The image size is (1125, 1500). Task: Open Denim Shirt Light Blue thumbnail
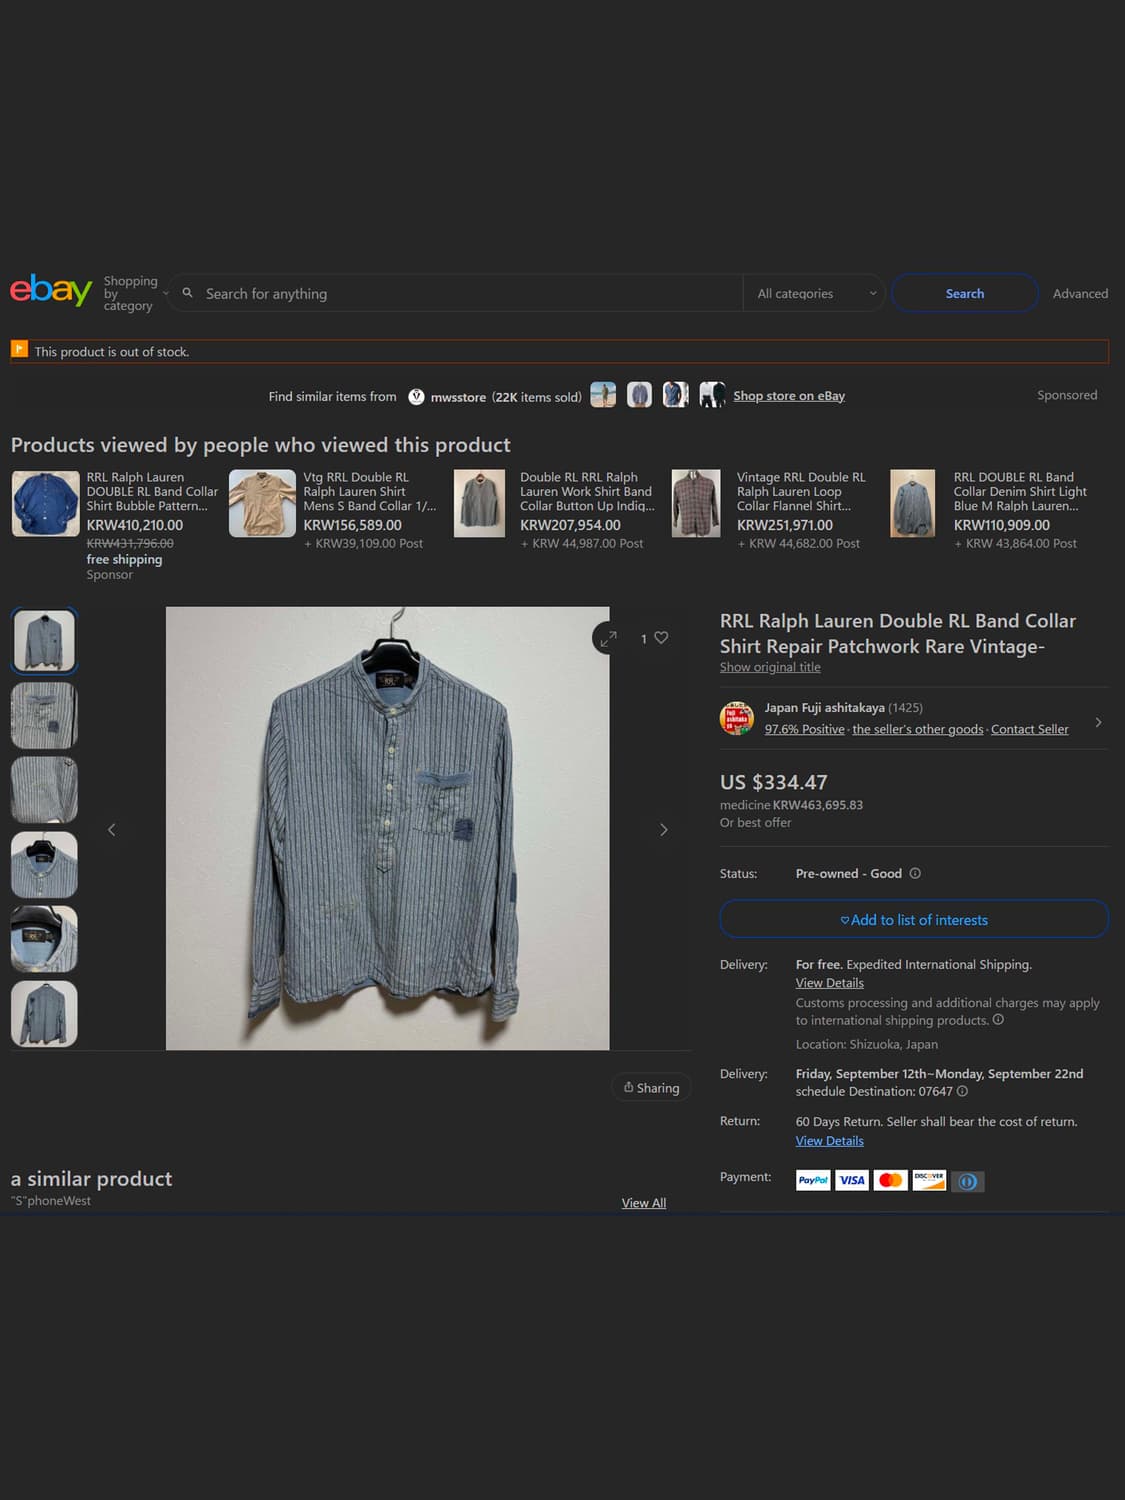pyautogui.click(x=913, y=504)
